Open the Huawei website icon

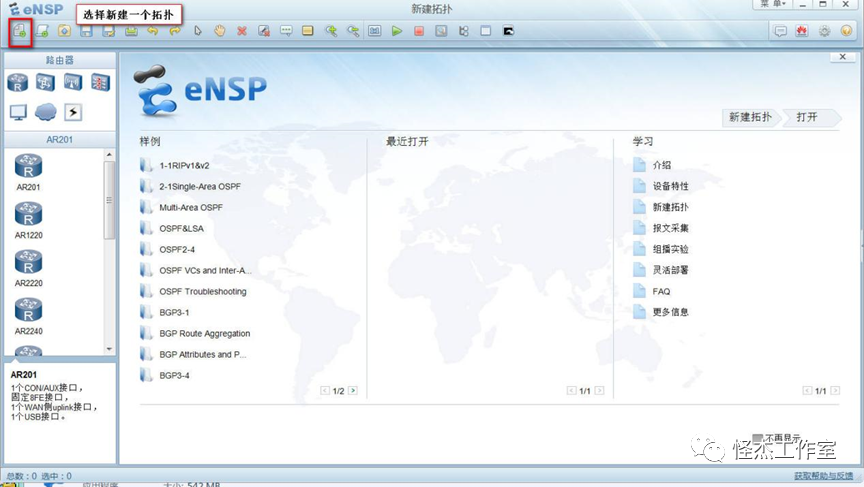(802, 31)
